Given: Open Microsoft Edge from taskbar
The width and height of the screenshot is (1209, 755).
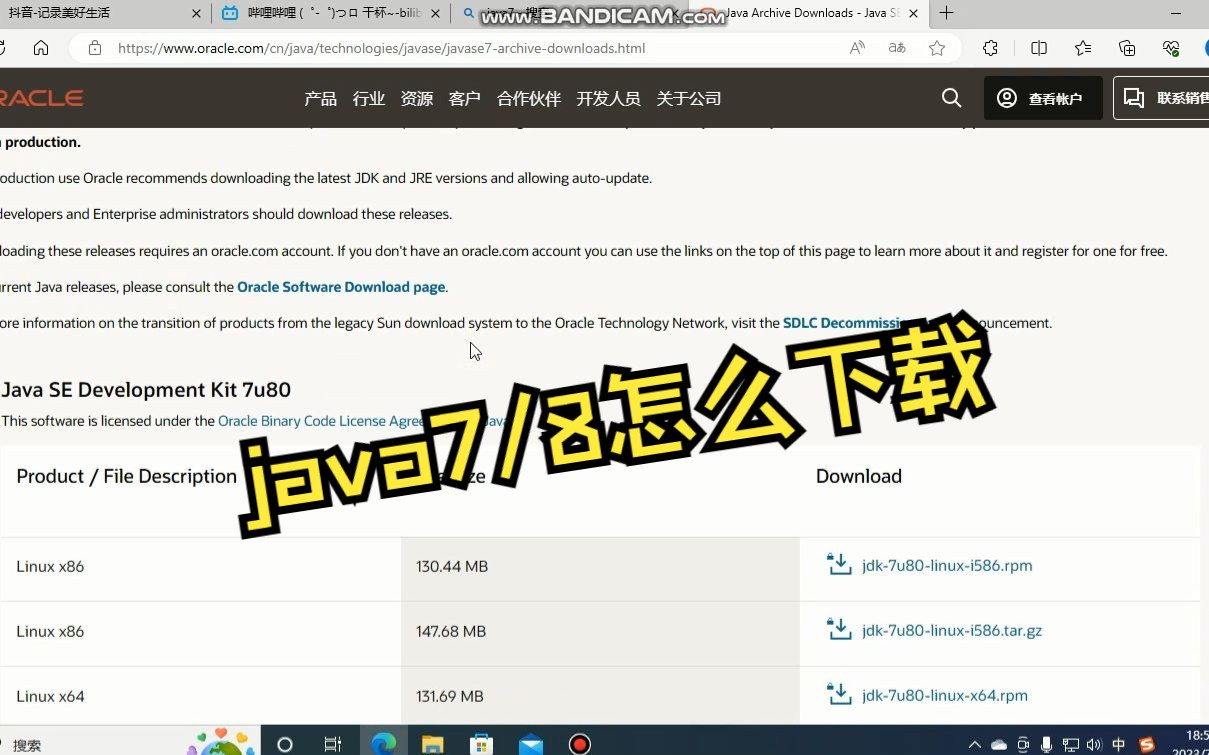Looking at the screenshot, I should (383, 744).
